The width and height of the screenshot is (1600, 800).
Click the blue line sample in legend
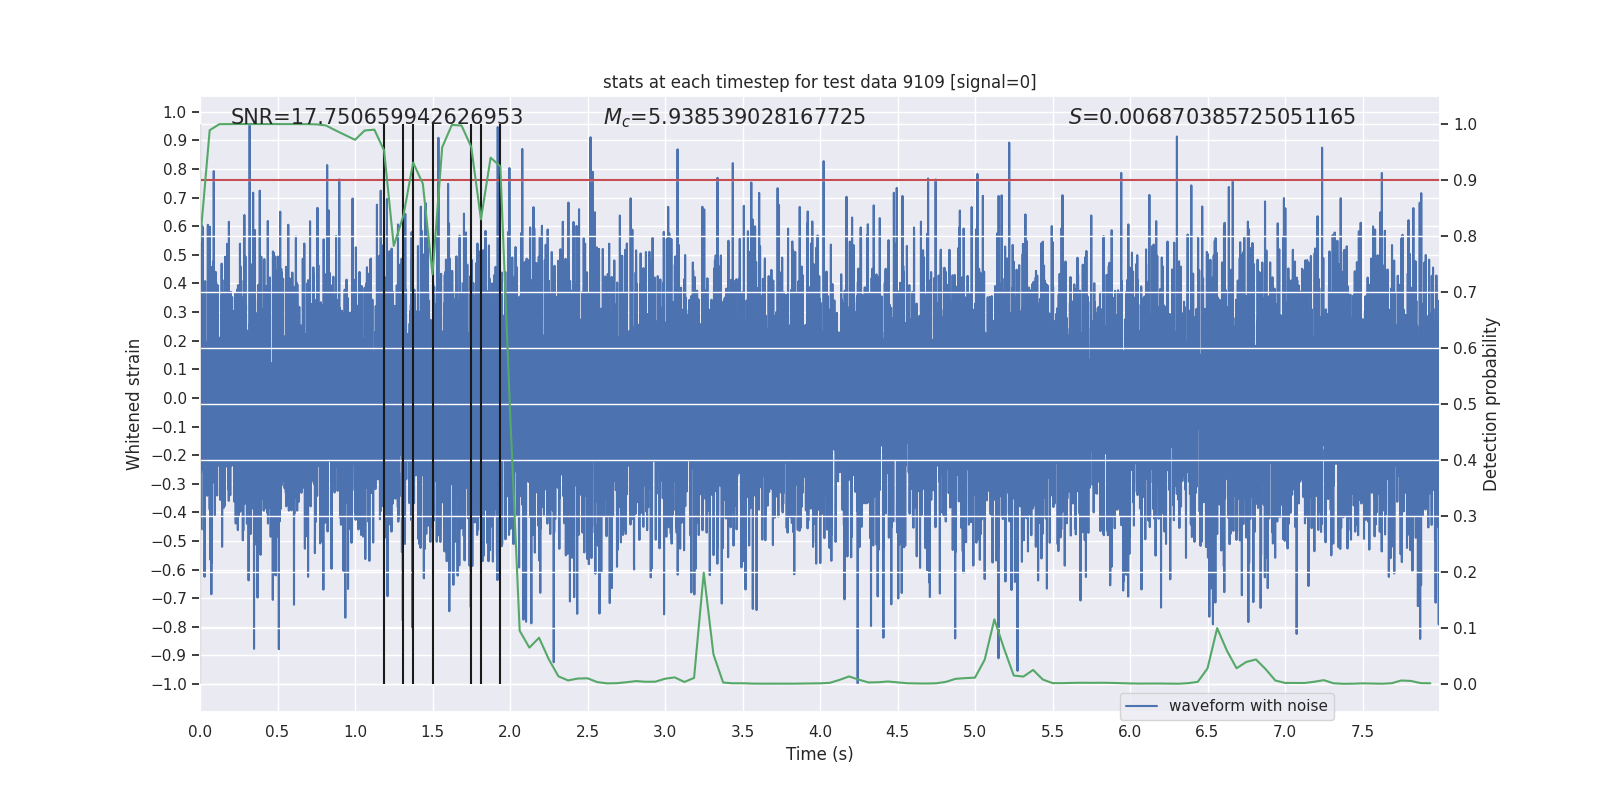tap(1142, 706)
